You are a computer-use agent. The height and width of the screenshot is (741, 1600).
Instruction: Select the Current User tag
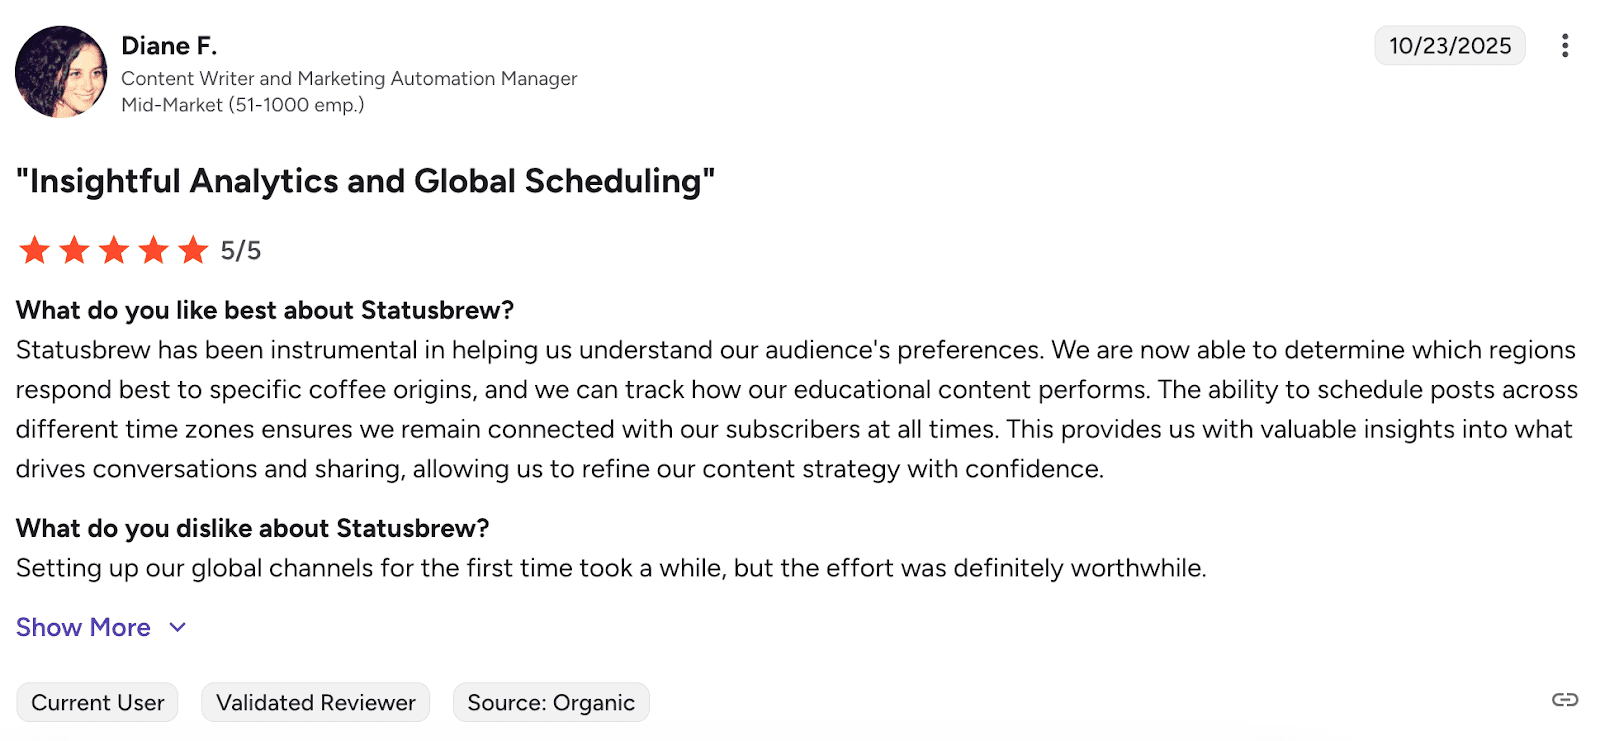(x=97, y=703)
